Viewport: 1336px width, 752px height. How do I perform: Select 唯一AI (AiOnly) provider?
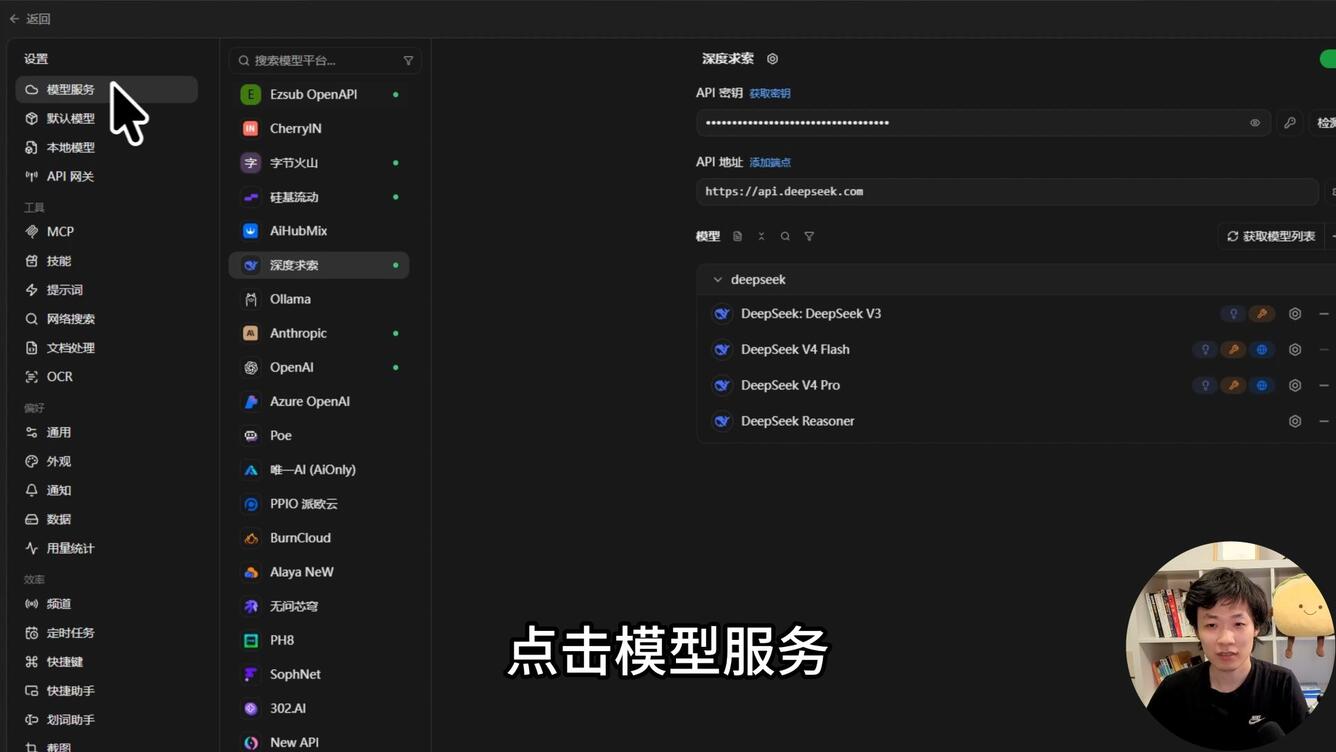(x=319, y=469)
